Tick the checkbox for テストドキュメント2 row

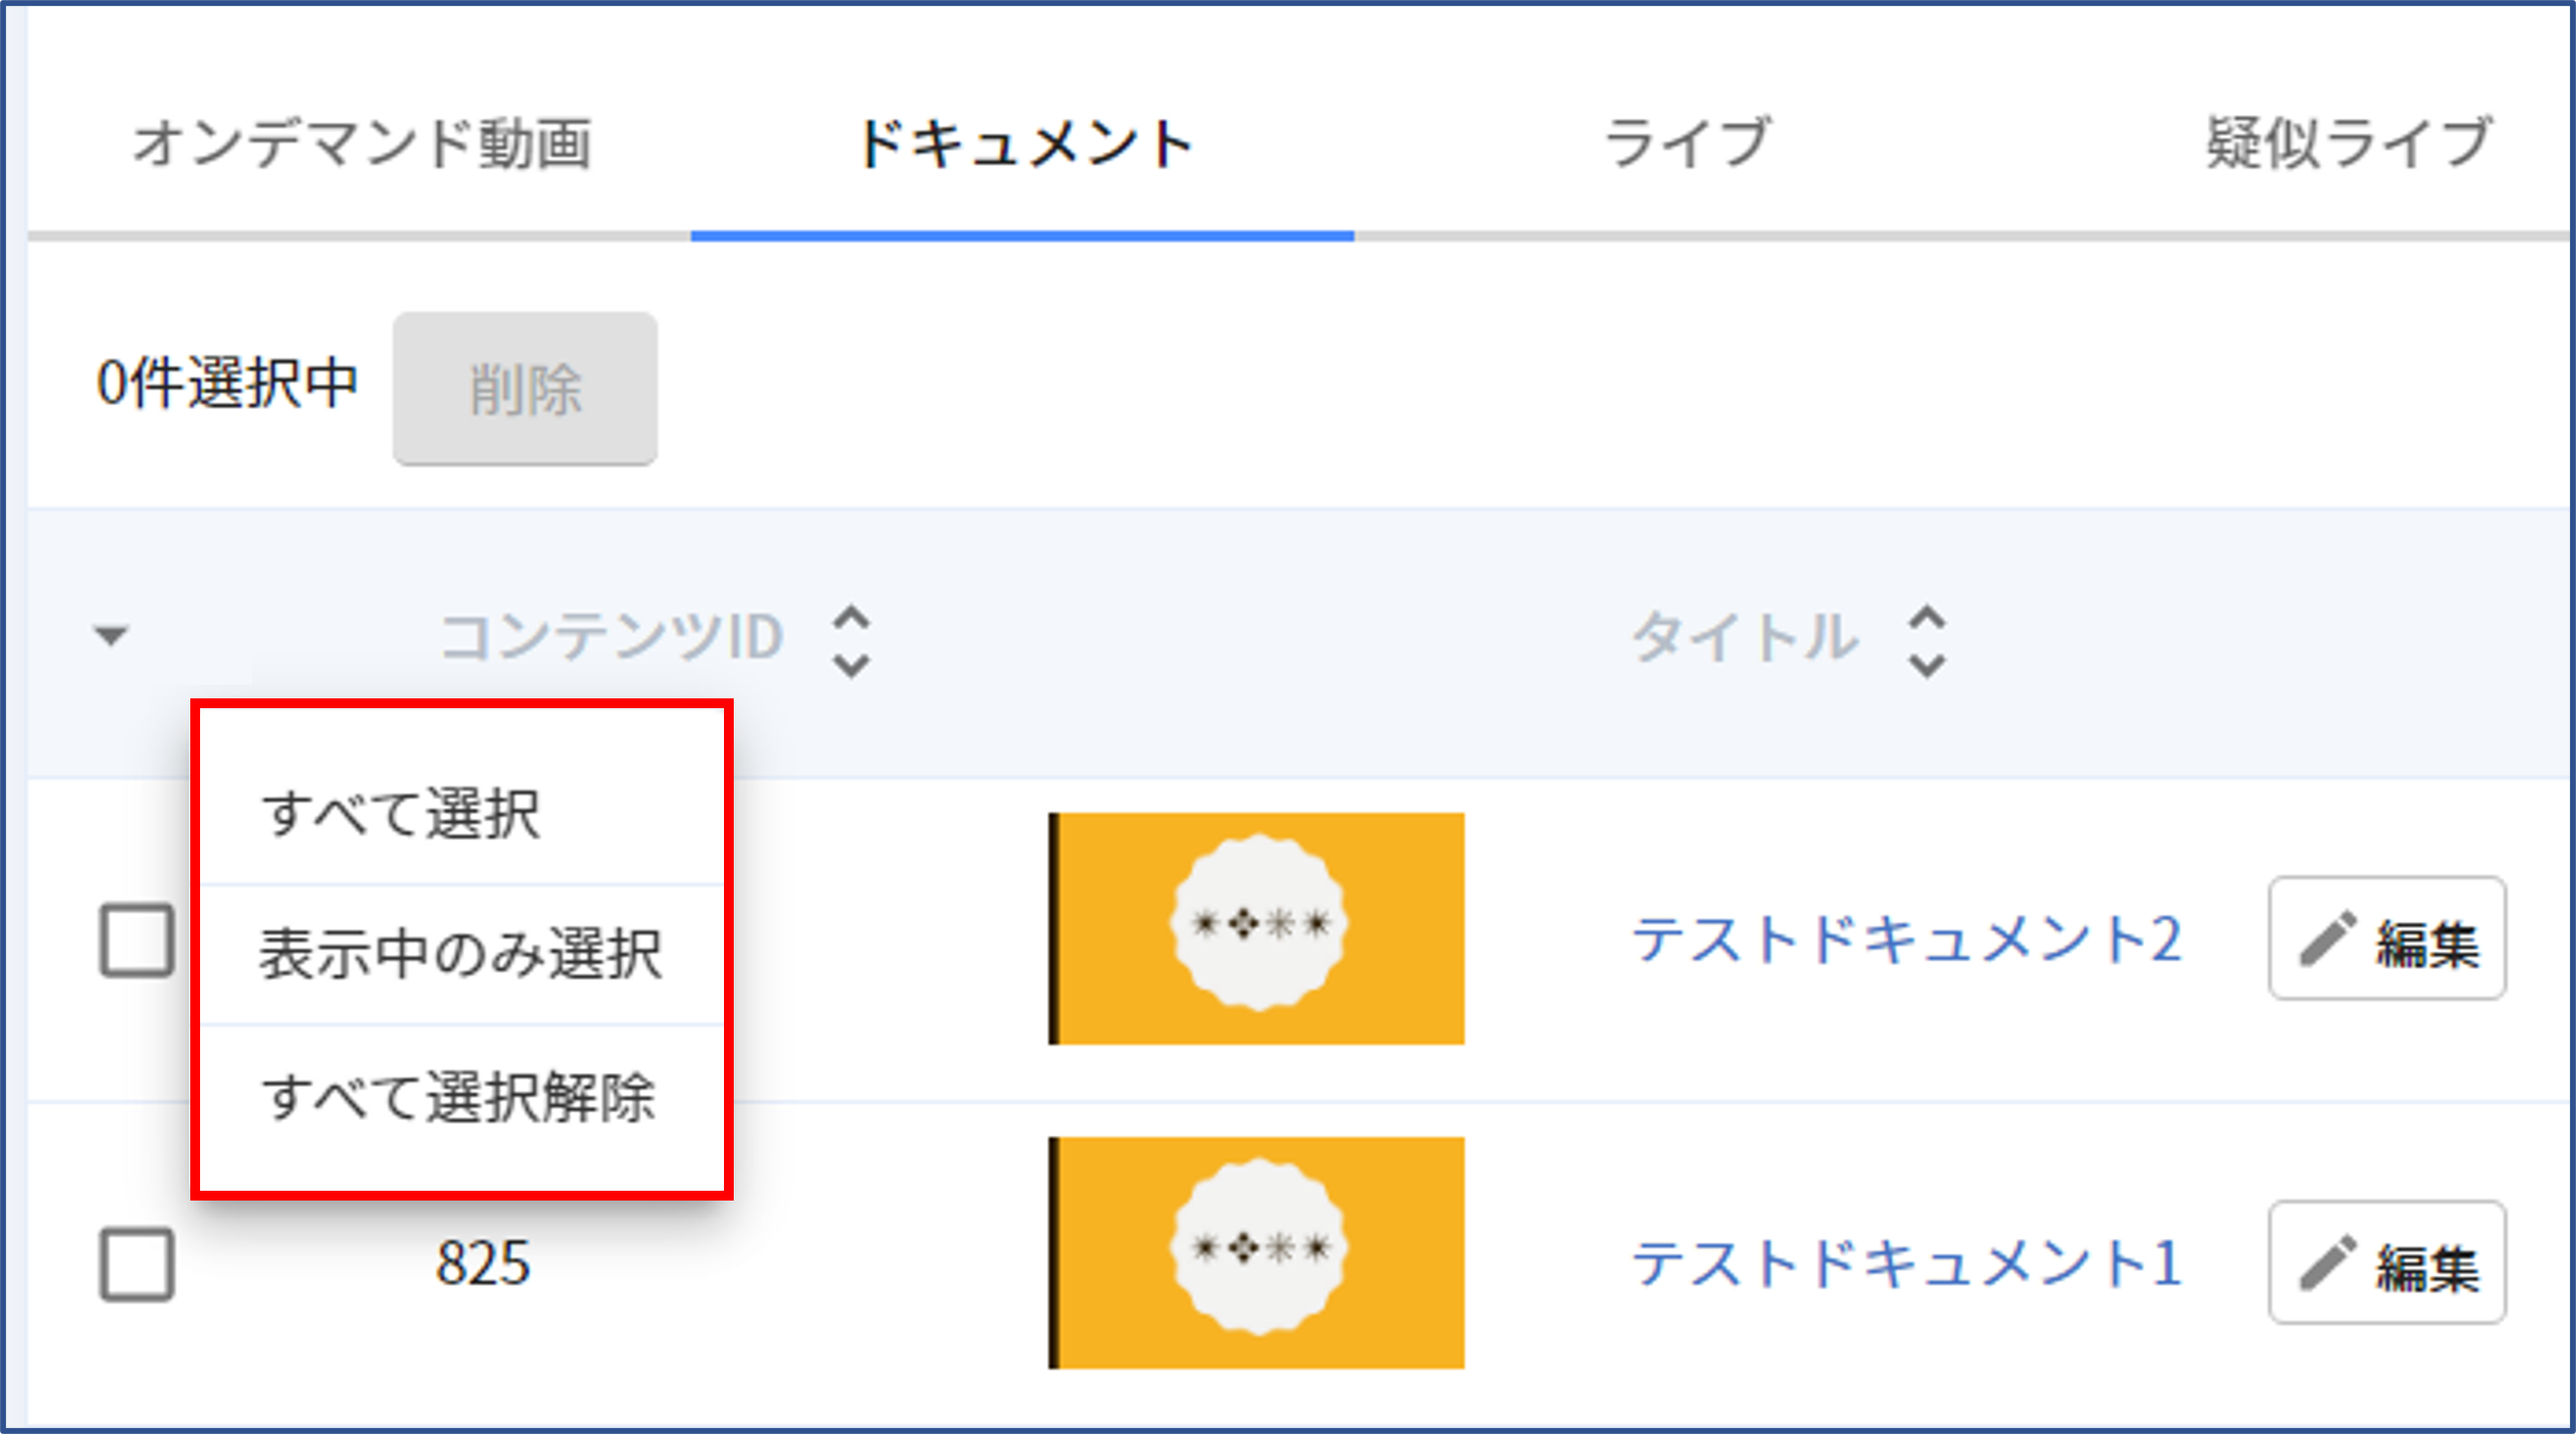pos(137,940)
